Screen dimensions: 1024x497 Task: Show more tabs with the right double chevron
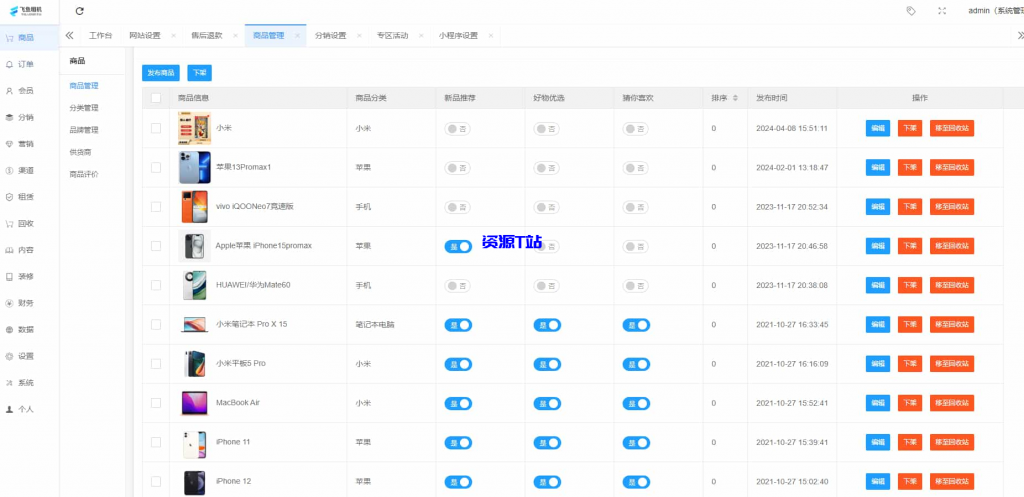point(1020,36)
